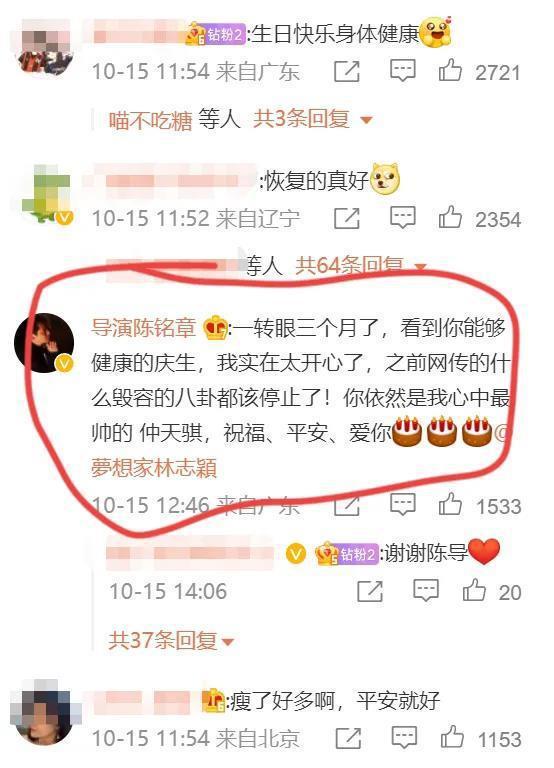Open reply box for 恢复的真好 comment
554x768 pixels.
tap(403, 217)
